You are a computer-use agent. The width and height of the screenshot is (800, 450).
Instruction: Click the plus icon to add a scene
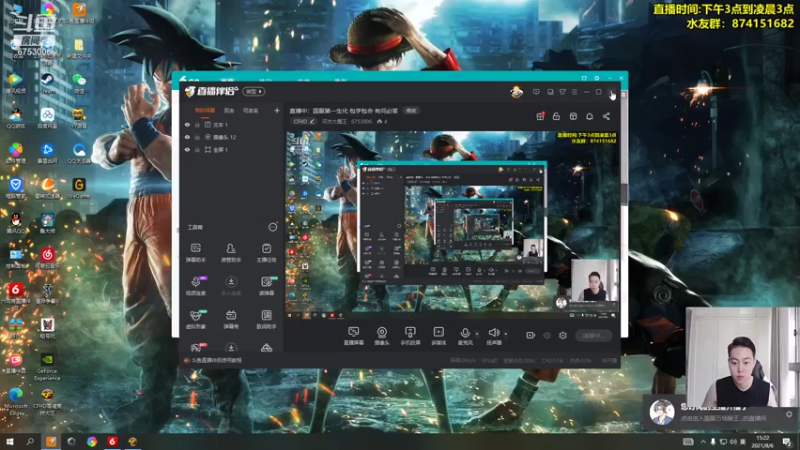(277, 110)
